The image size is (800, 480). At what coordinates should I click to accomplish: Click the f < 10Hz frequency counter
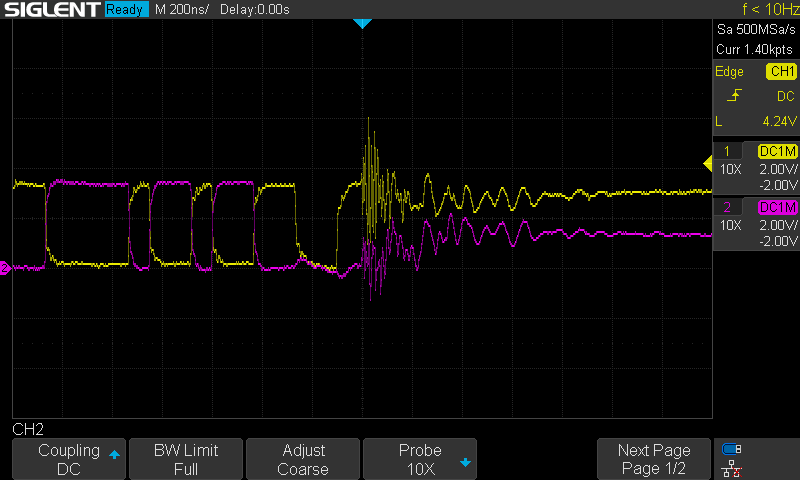[x=770, y=9]
